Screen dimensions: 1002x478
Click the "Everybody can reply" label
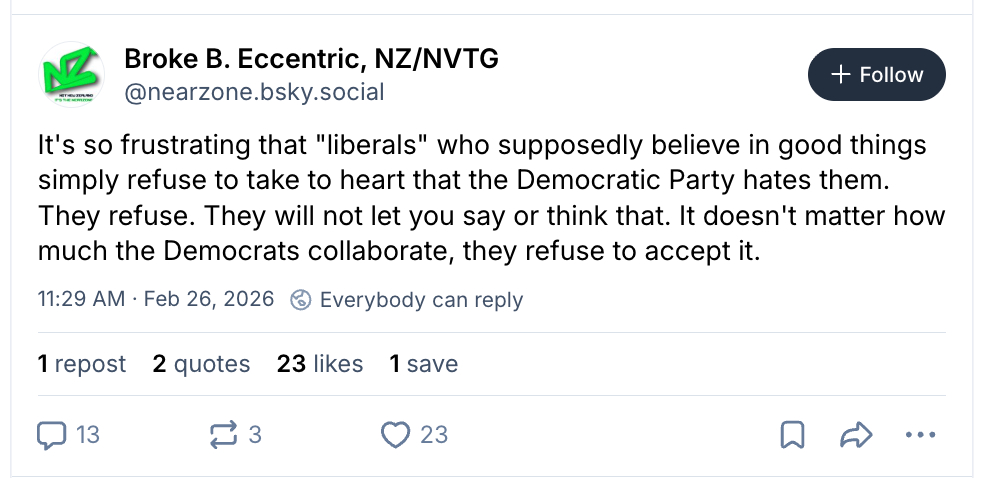(x=420, y=299)
